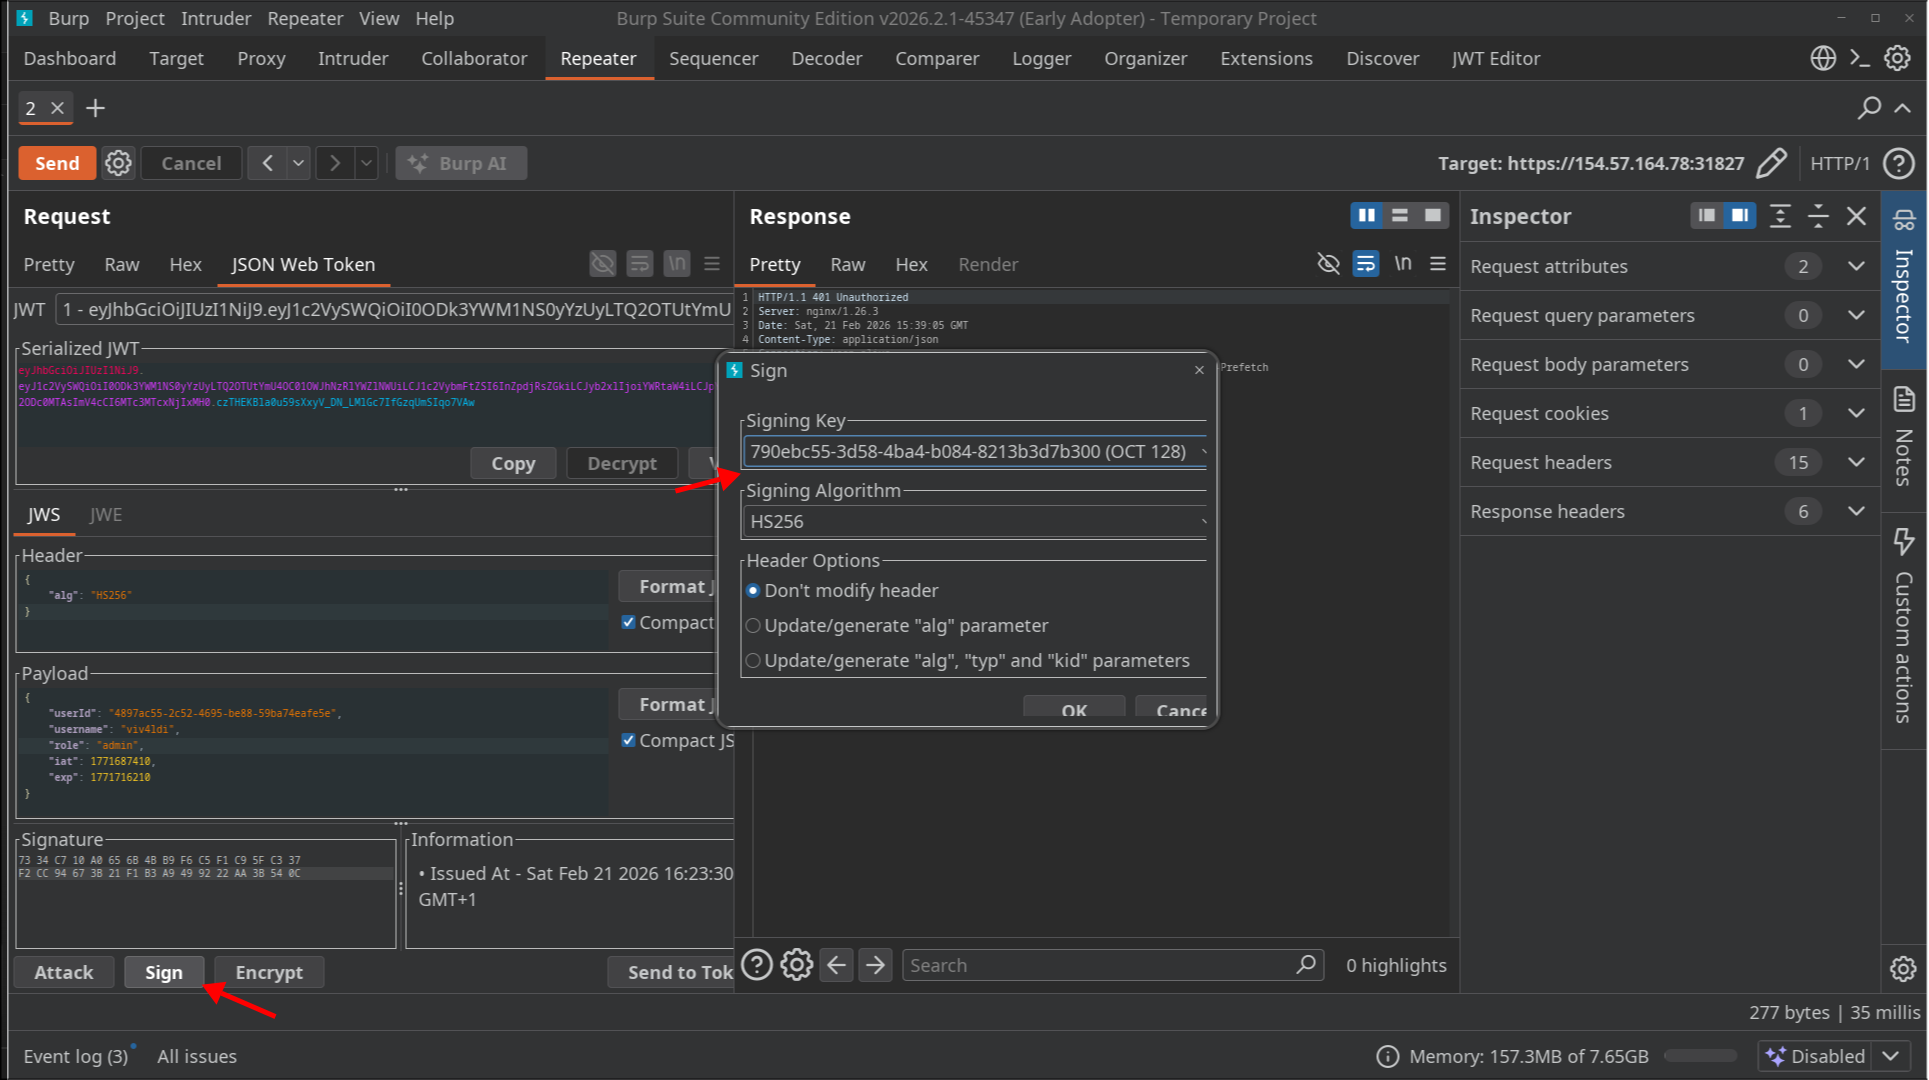Select Update/generate "alg", "typ" and "kid" radio
The height and width of the screenshot is (1080, 1929).
(753, 661)
